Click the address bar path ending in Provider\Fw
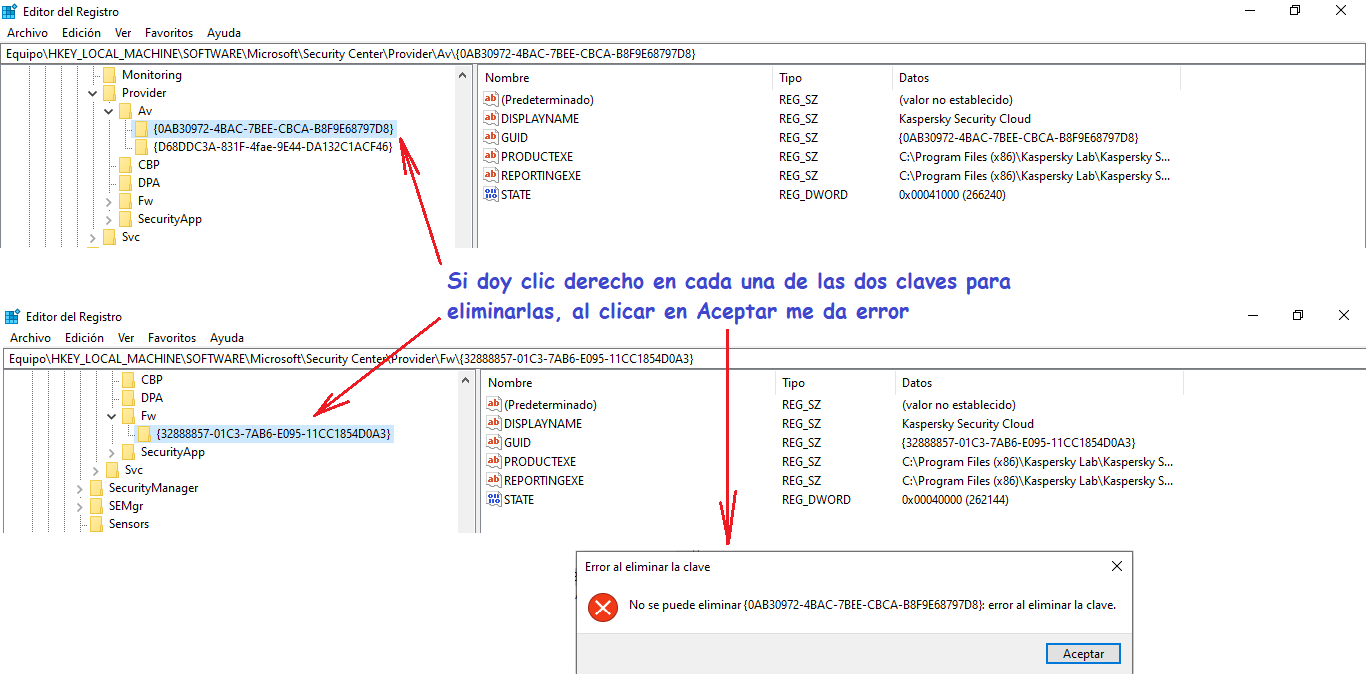The height and width of the screenshot is (675, 1366). [683, 358]
